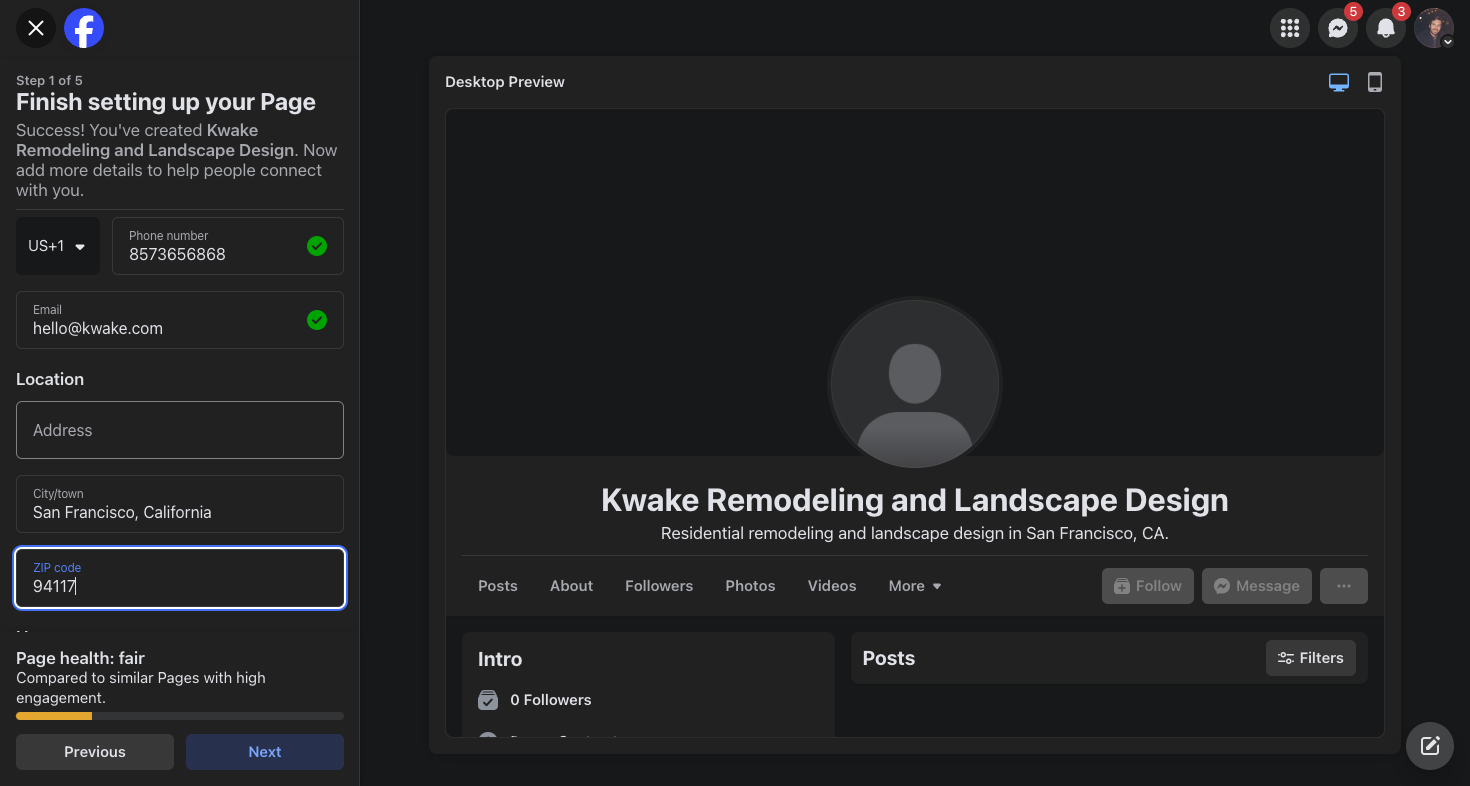
Task: Open the notifications bell
Action: [x=1386, y=28]
